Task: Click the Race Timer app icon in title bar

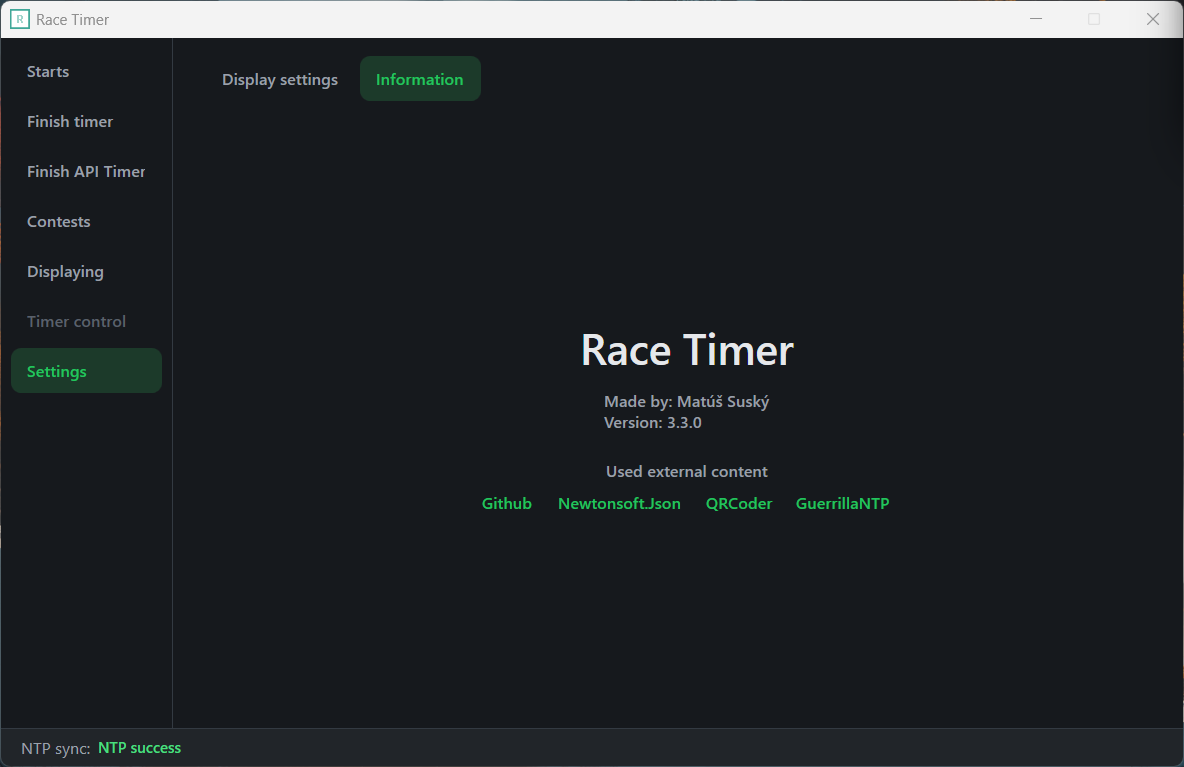Action: point(20,20)
